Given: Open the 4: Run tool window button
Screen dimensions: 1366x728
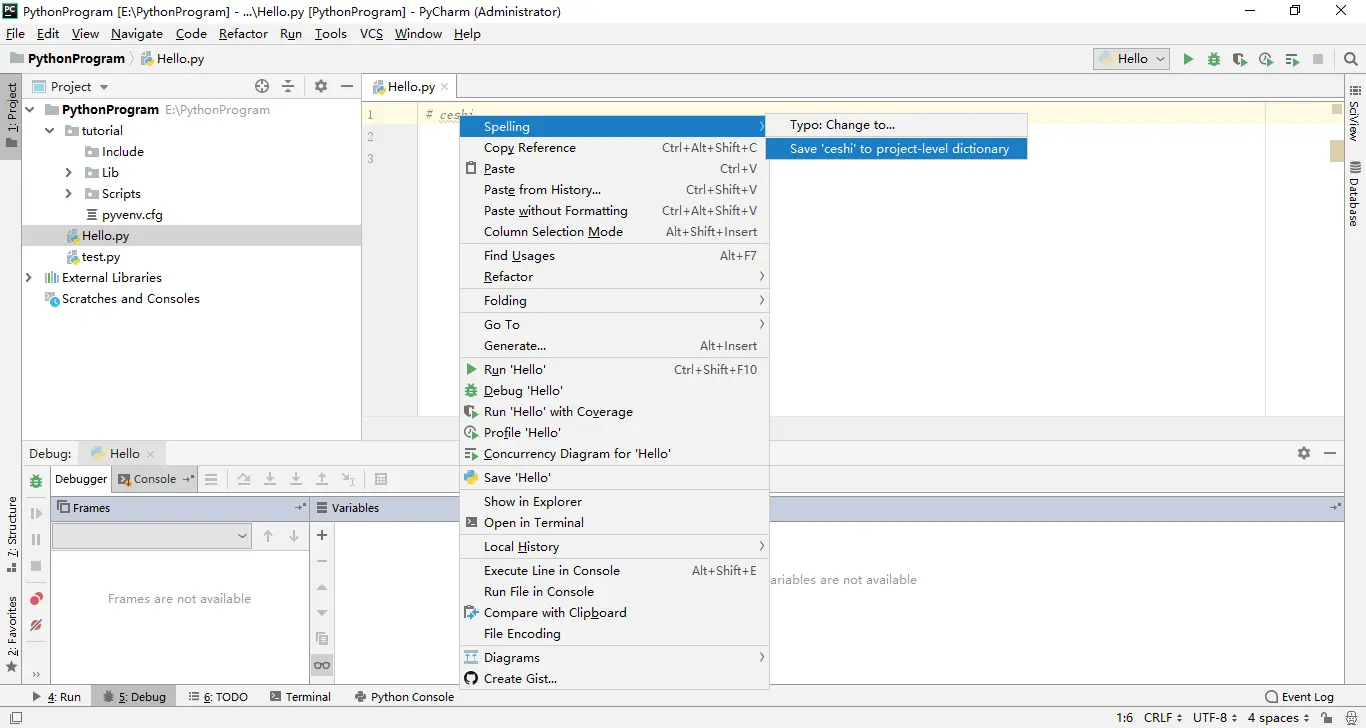Looking at the screenshot, I should tap(57, 697).
